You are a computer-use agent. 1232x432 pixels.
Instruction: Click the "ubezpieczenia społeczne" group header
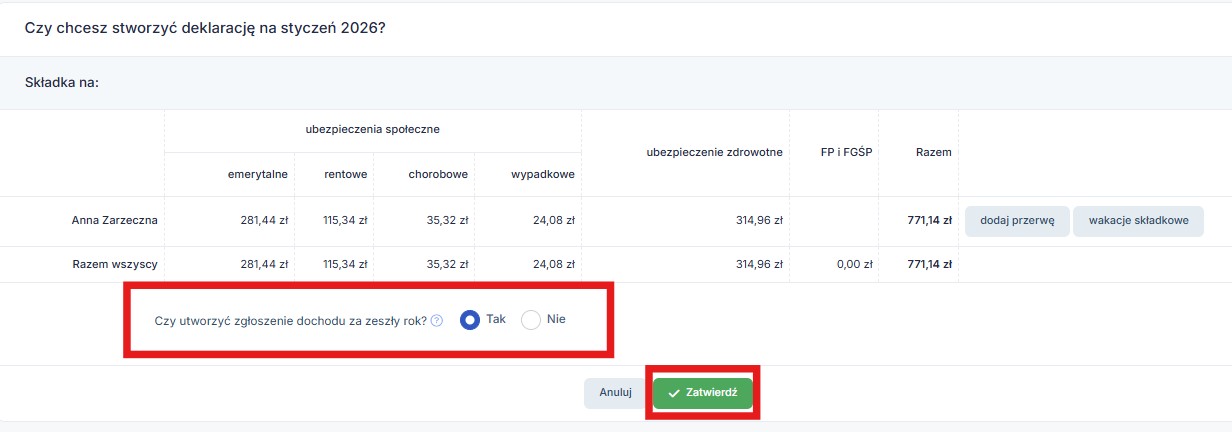pos(372,130)
